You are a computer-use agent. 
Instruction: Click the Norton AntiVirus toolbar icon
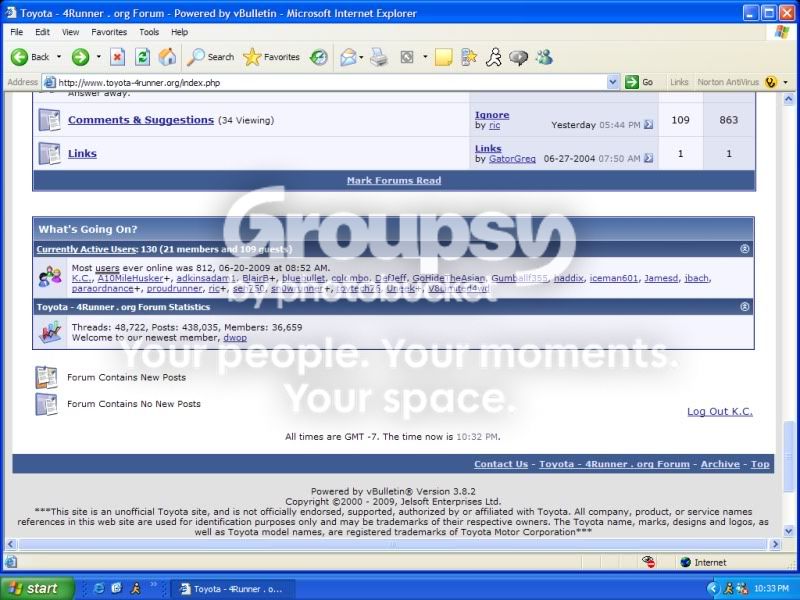point(771,82)
